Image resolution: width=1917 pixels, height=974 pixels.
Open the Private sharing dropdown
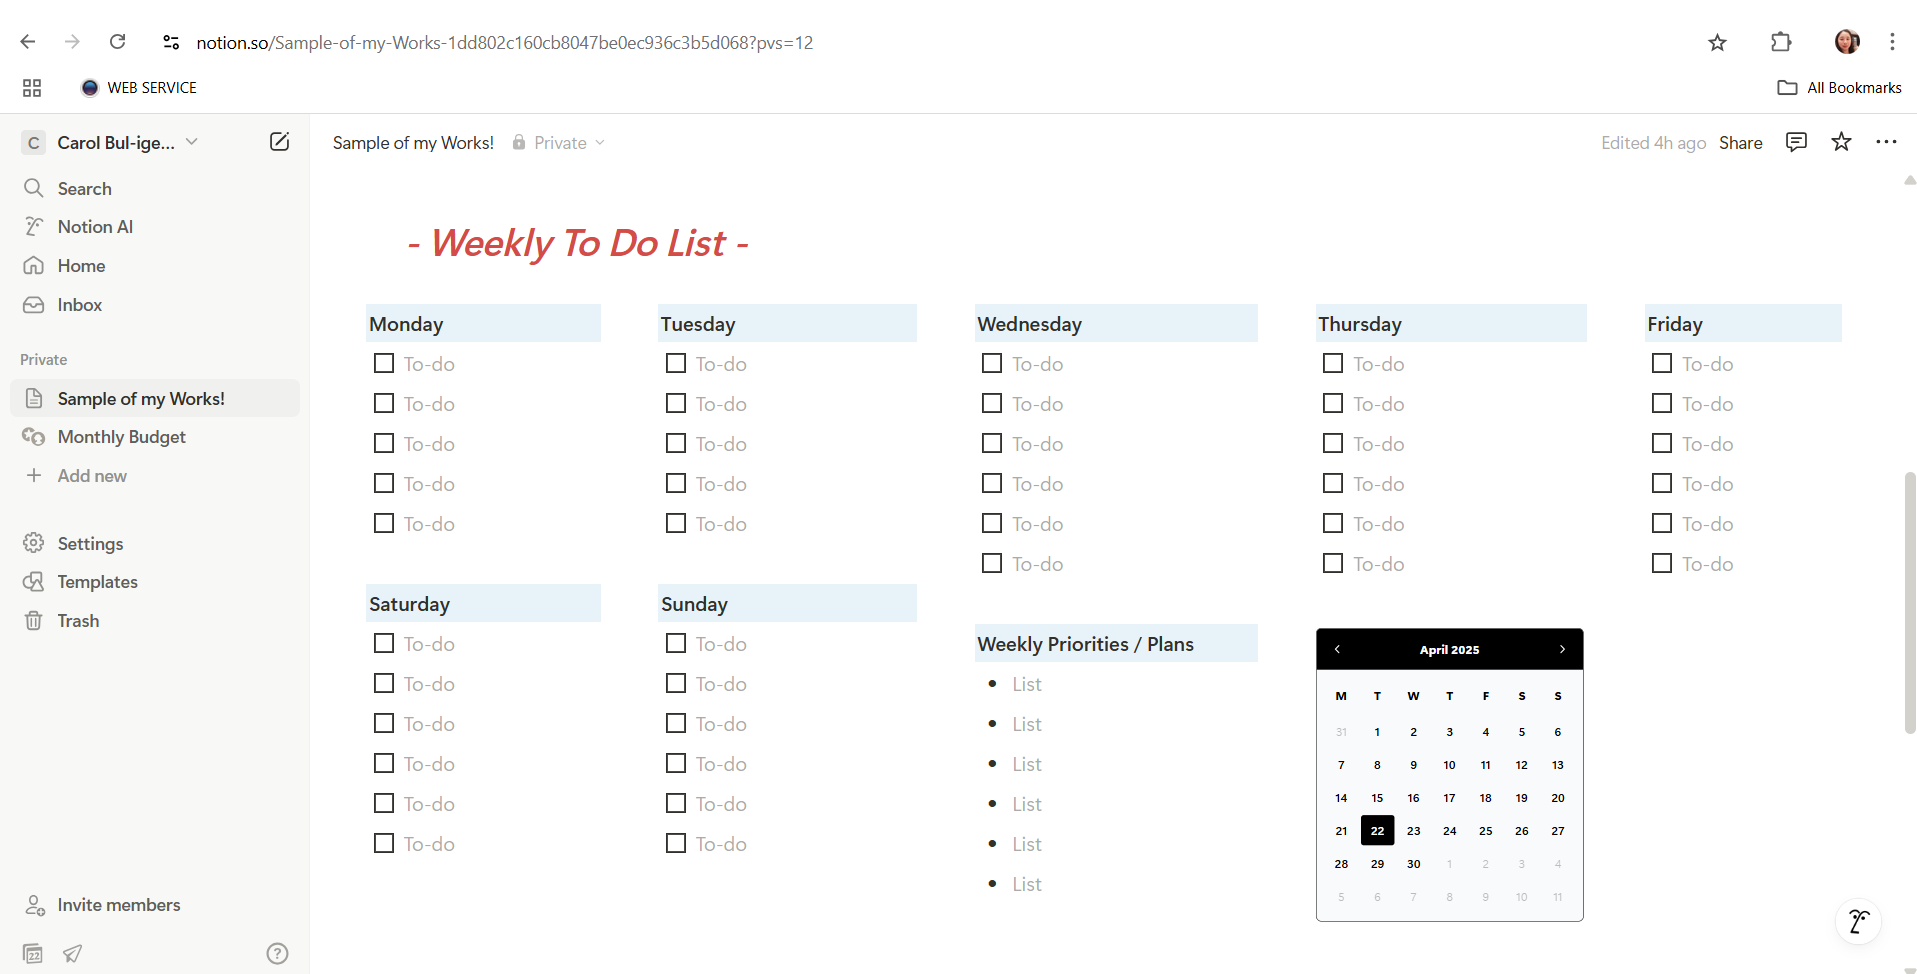pyautogui.click(x=560, y=143)
